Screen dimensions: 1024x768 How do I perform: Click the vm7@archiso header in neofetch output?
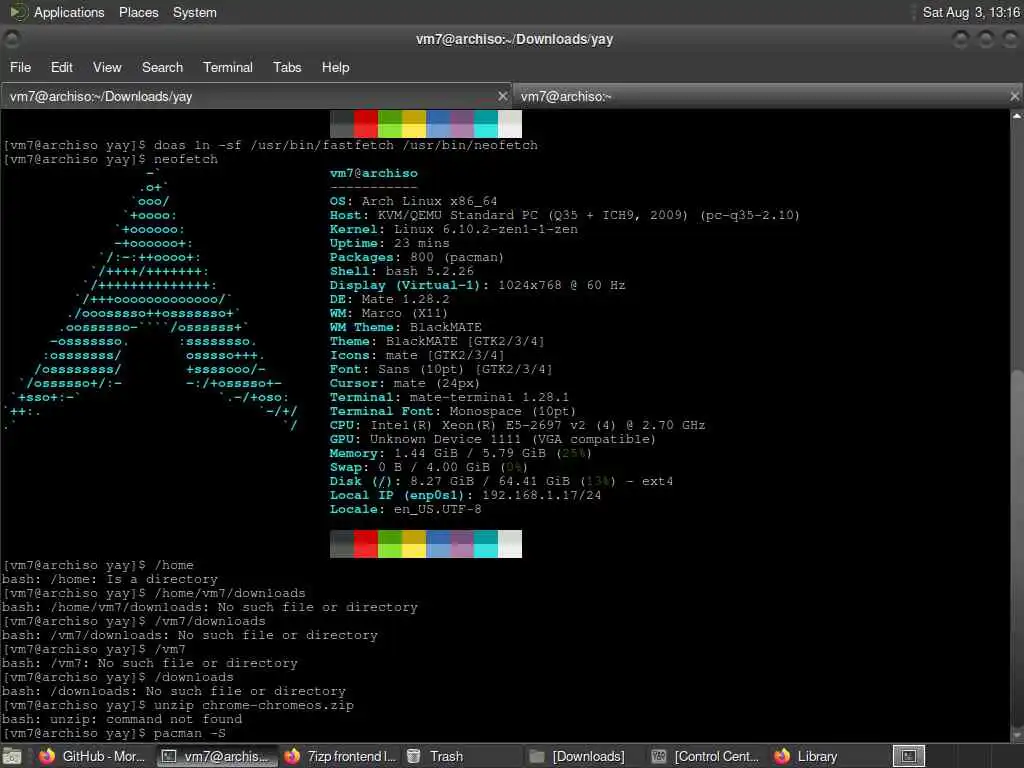click(374, 173)
